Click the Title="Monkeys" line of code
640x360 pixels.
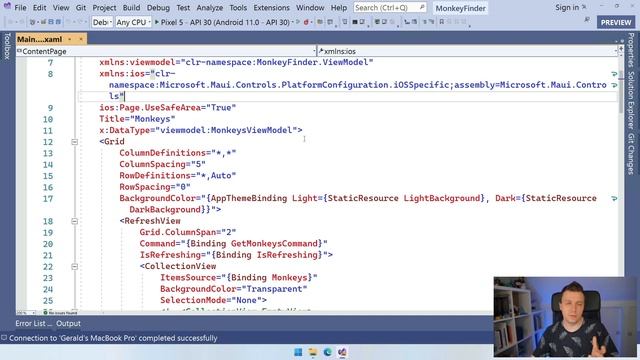137,119
